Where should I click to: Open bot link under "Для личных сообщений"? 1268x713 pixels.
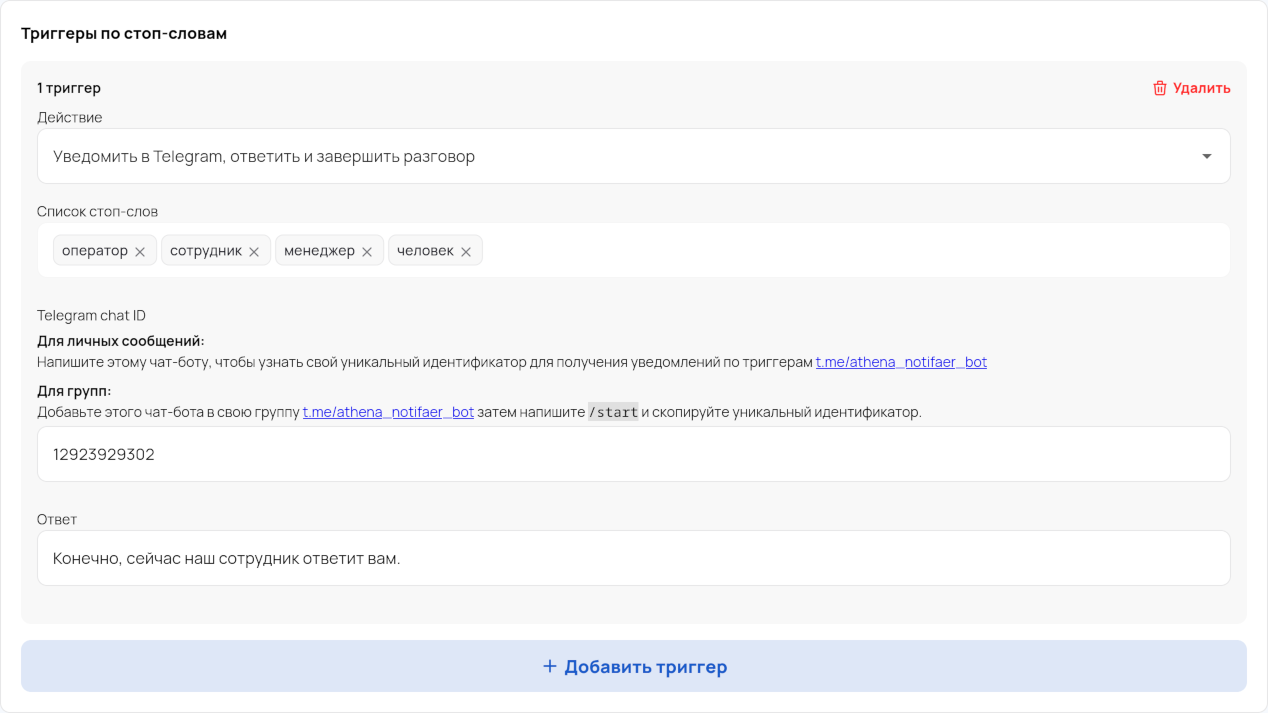pos(901,362)
